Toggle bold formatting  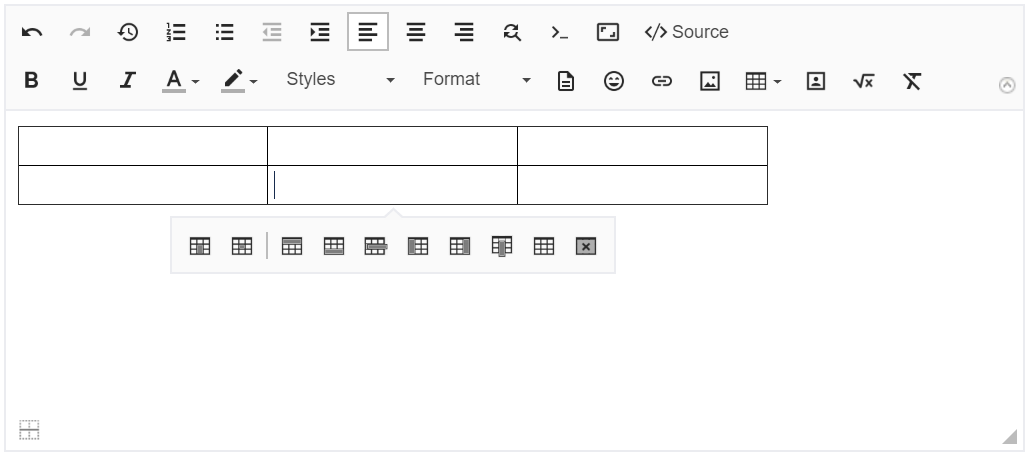click(31, 81)
